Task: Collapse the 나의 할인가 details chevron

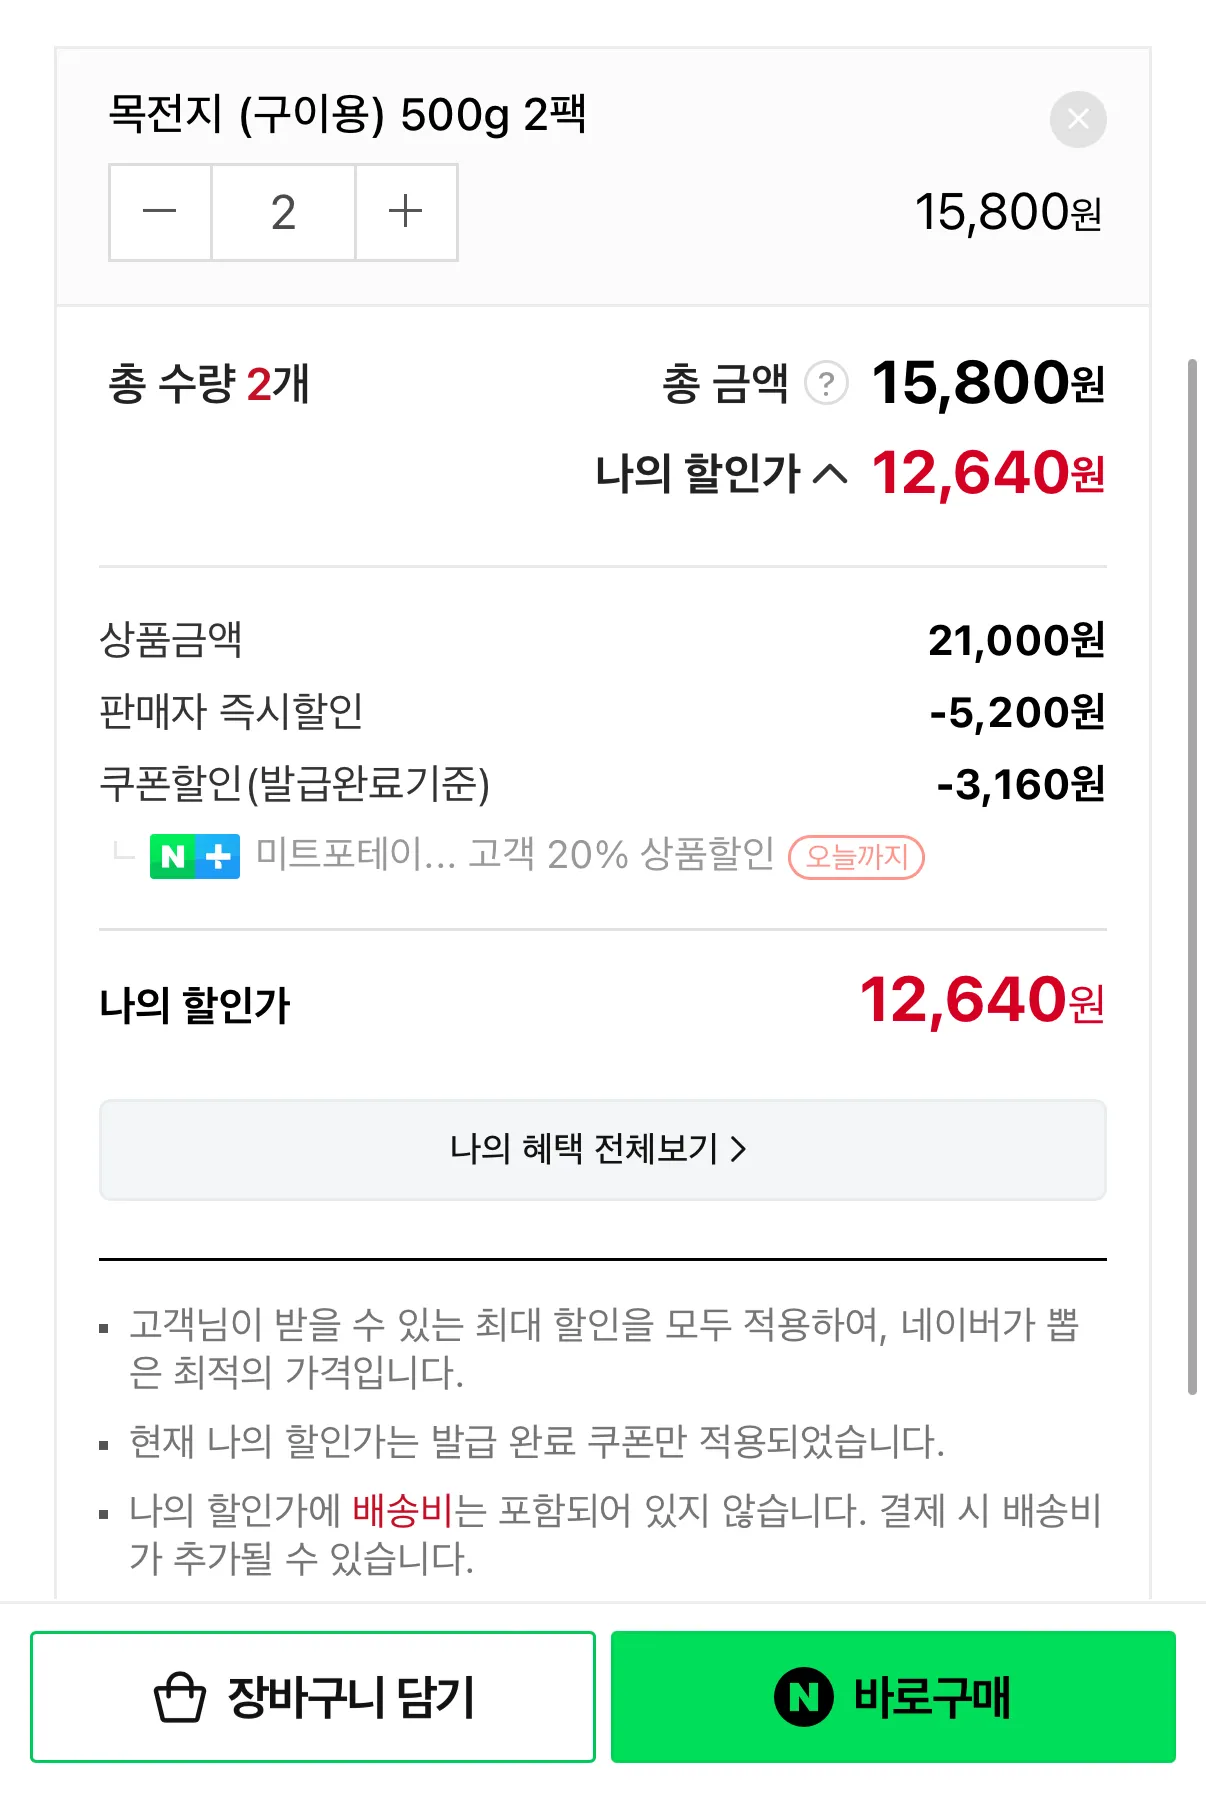Action: (x=830, y=474)
